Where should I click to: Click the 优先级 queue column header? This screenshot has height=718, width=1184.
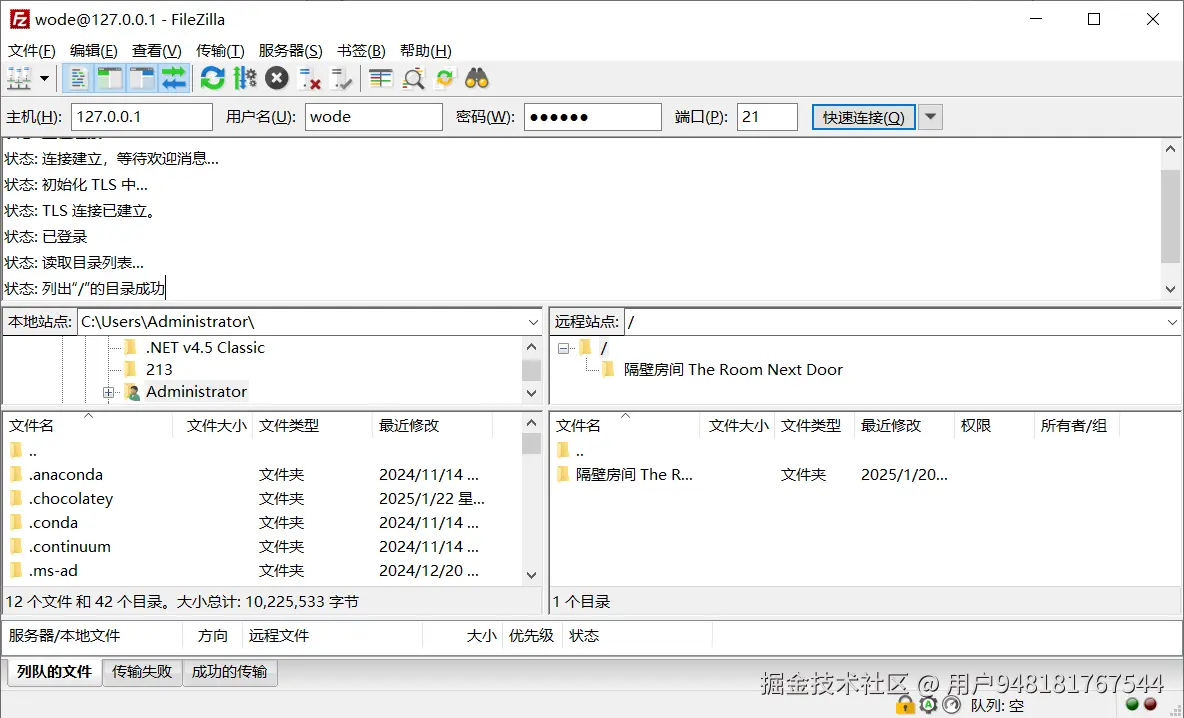click(531, 636)
